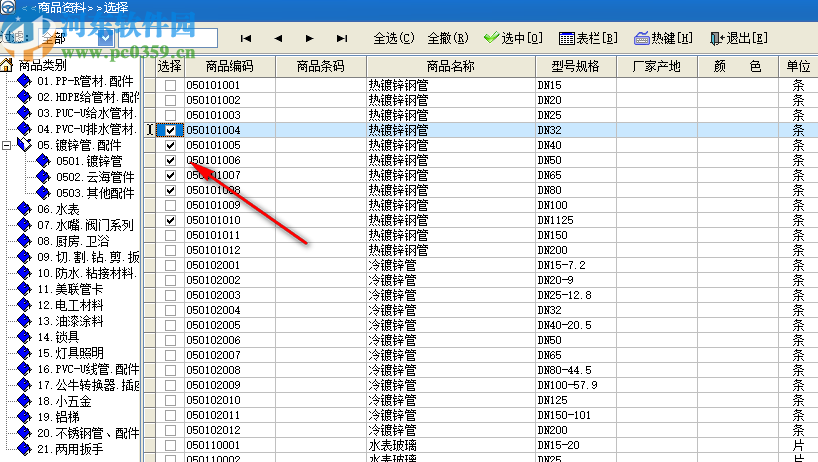Uncheck the box for 050101006
Viewport: 818px width, 462px height.
(x=171, y=160)
